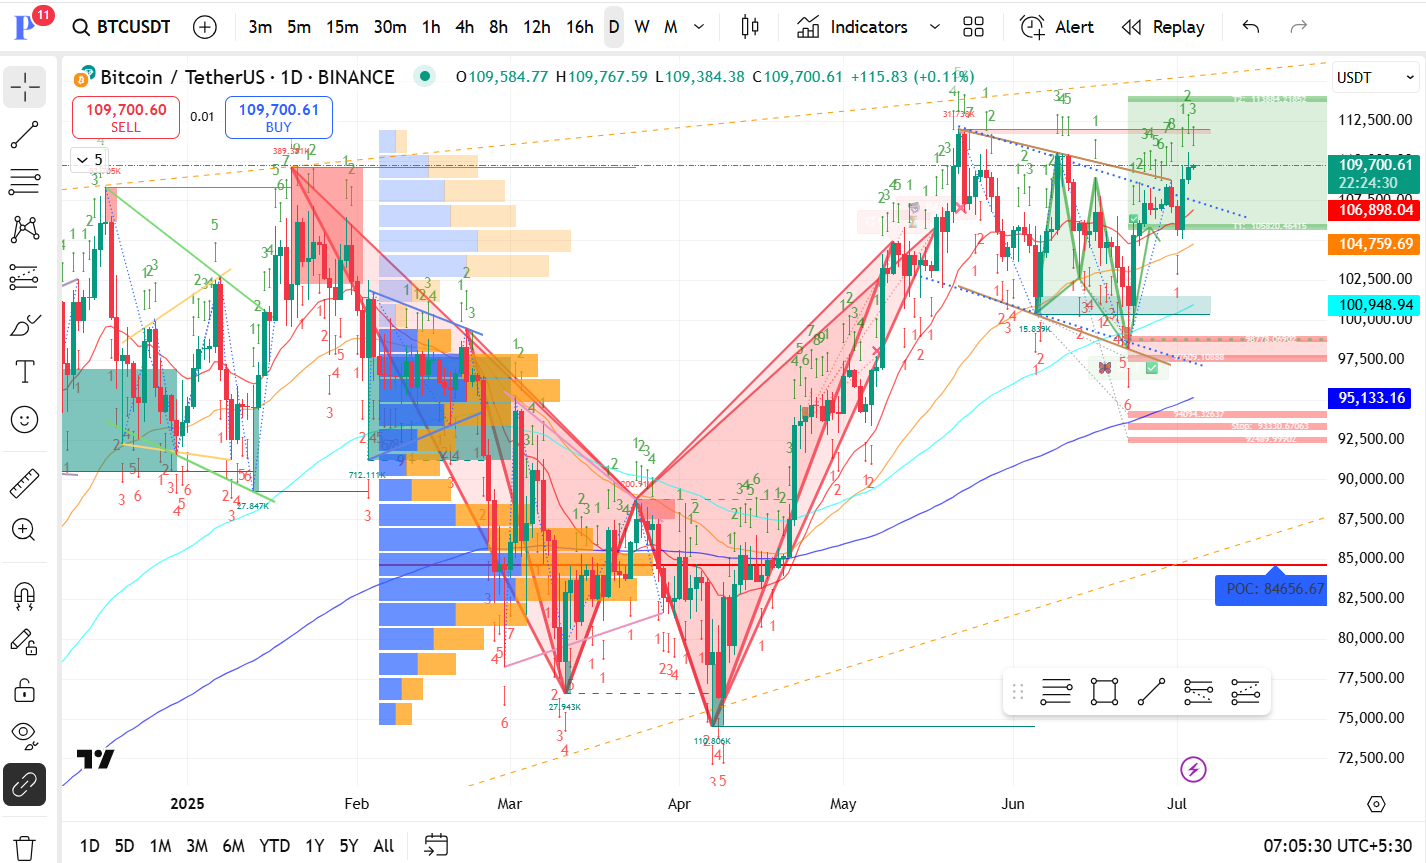Open the Fibonacci retracement tools

click(x=25, y=182)
